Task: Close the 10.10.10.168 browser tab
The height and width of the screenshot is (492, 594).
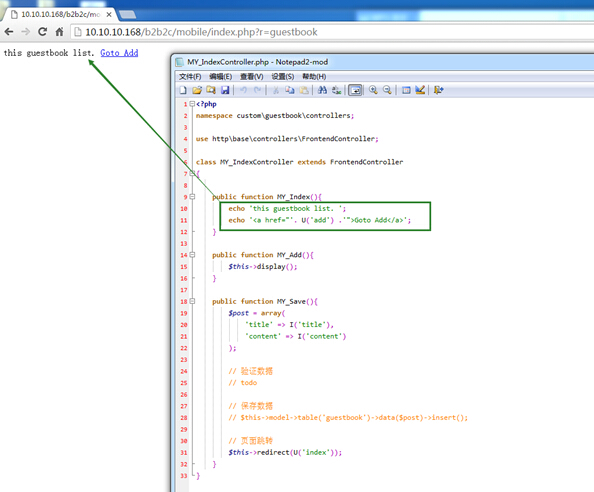Action: (x=109, y=15)
